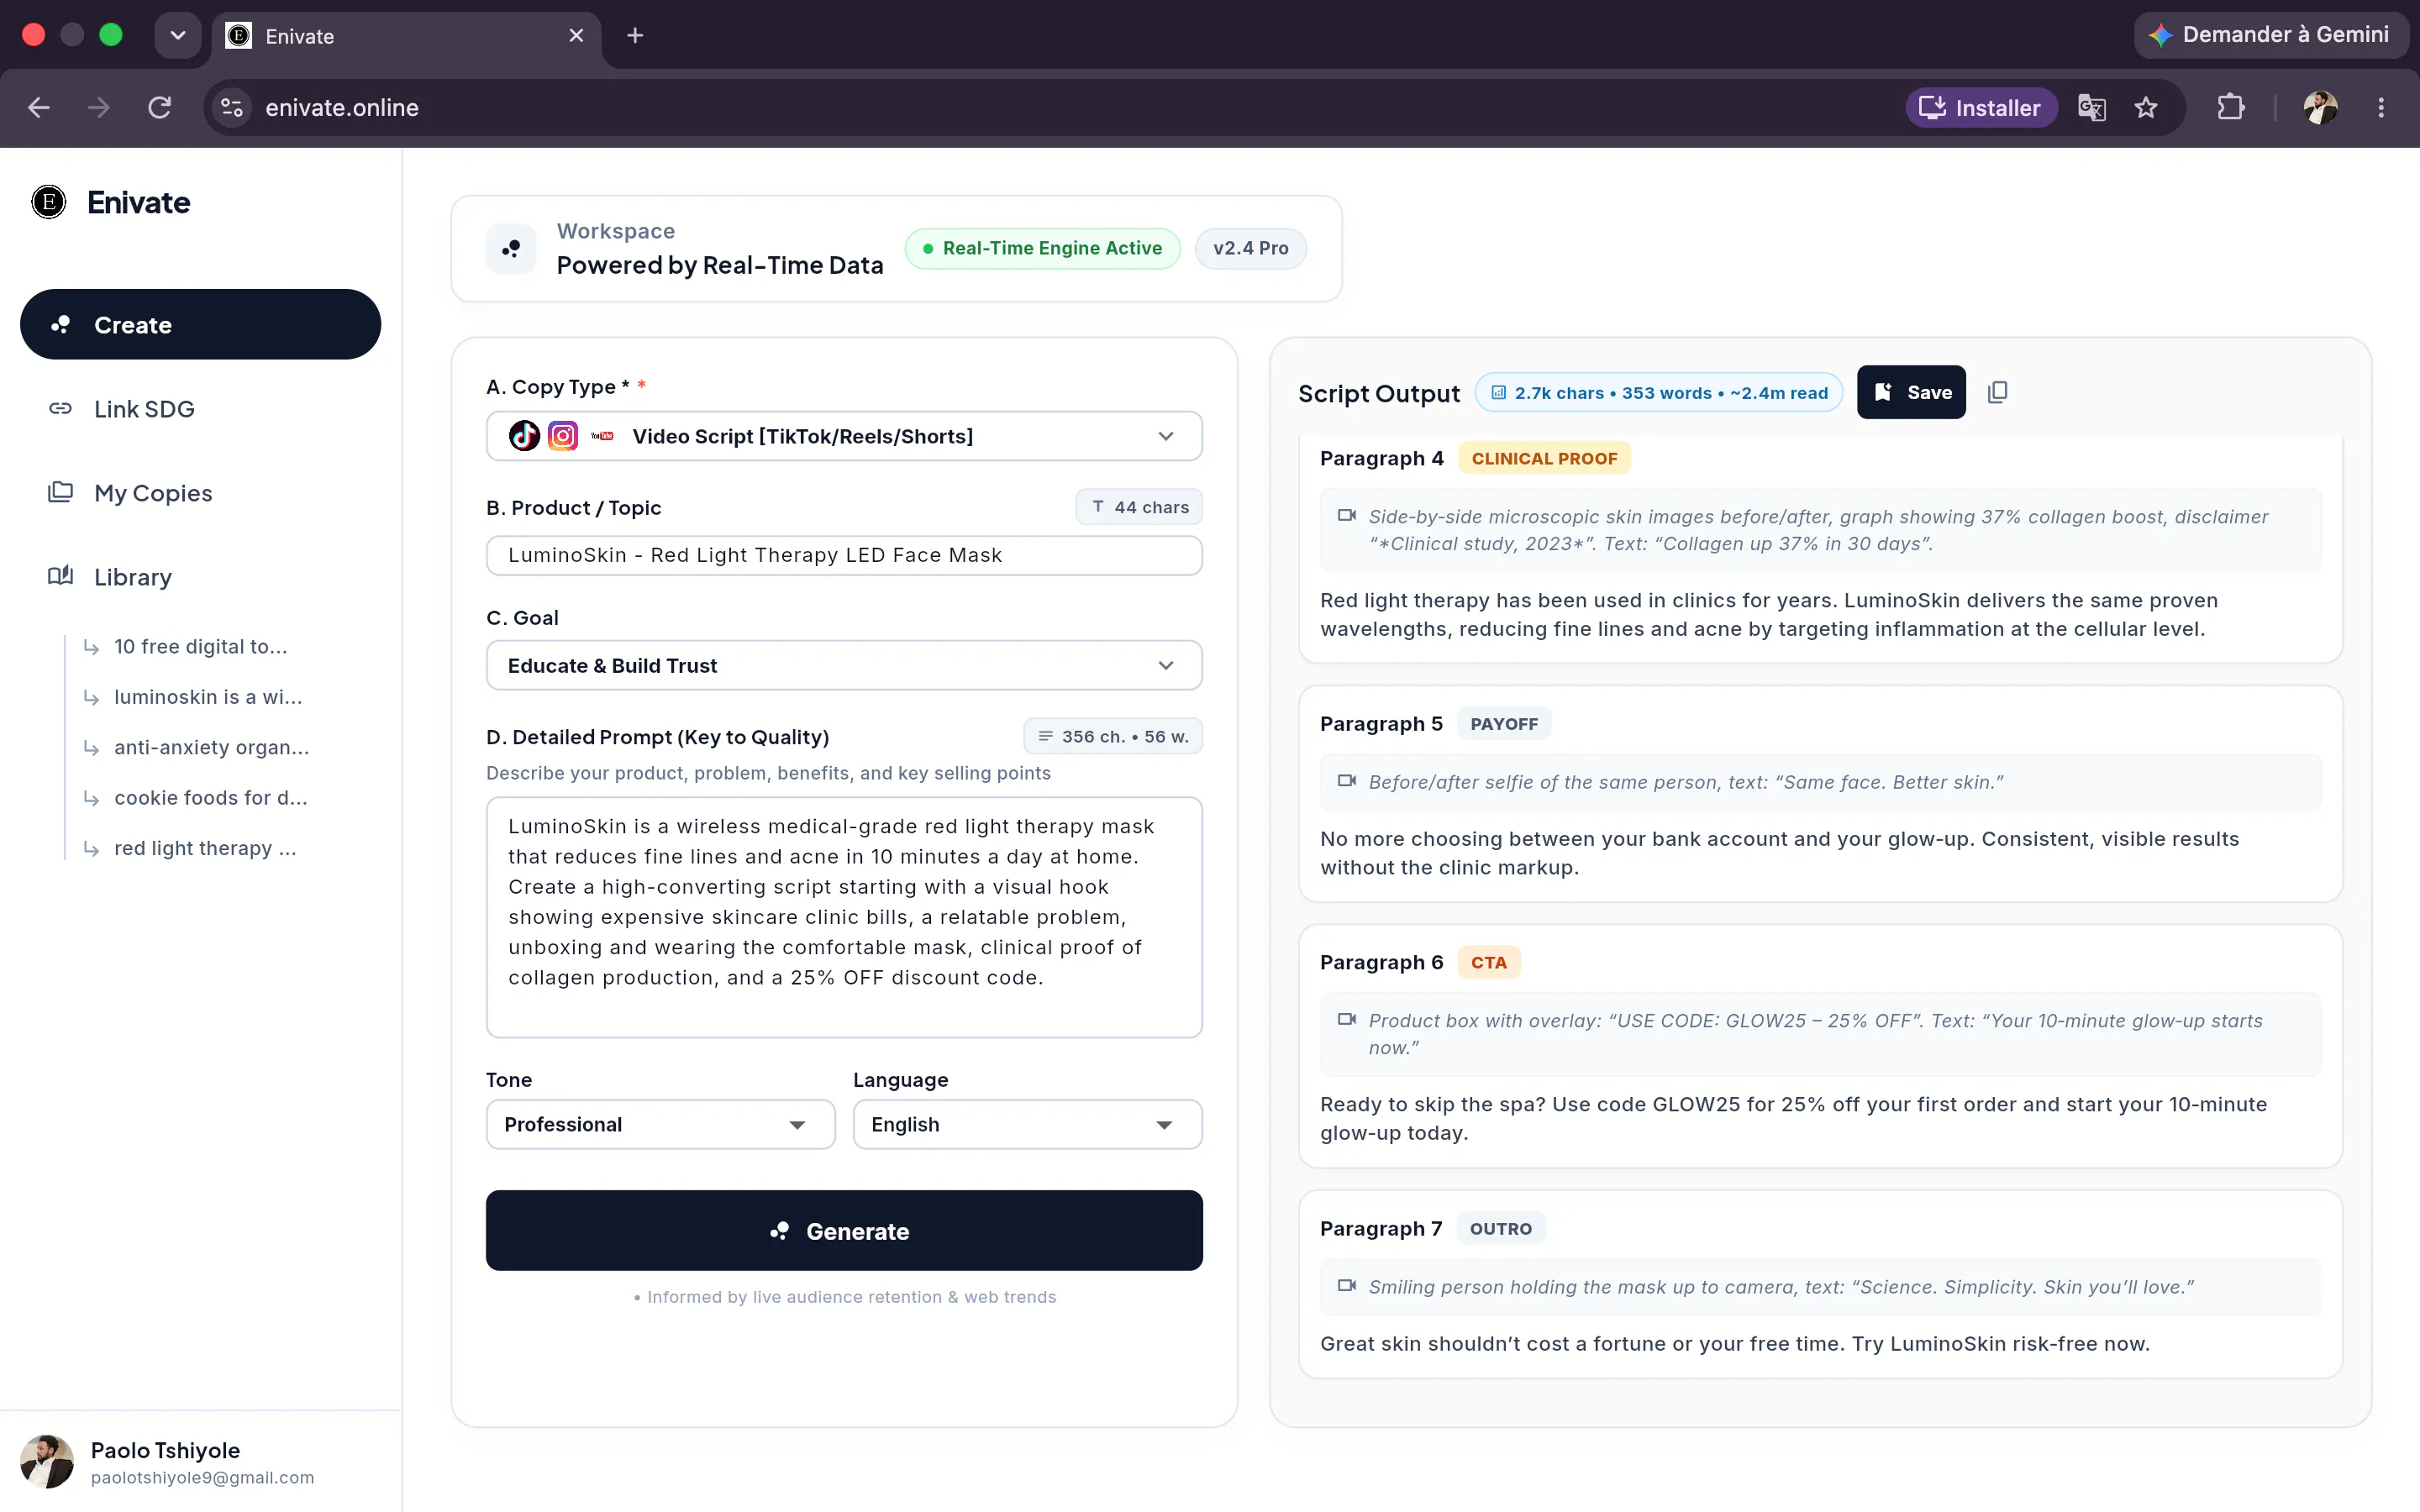This screenshot has width=2420, height=1512.
Task: Open the tab search dropdown arrow
Action: (178, 36)
